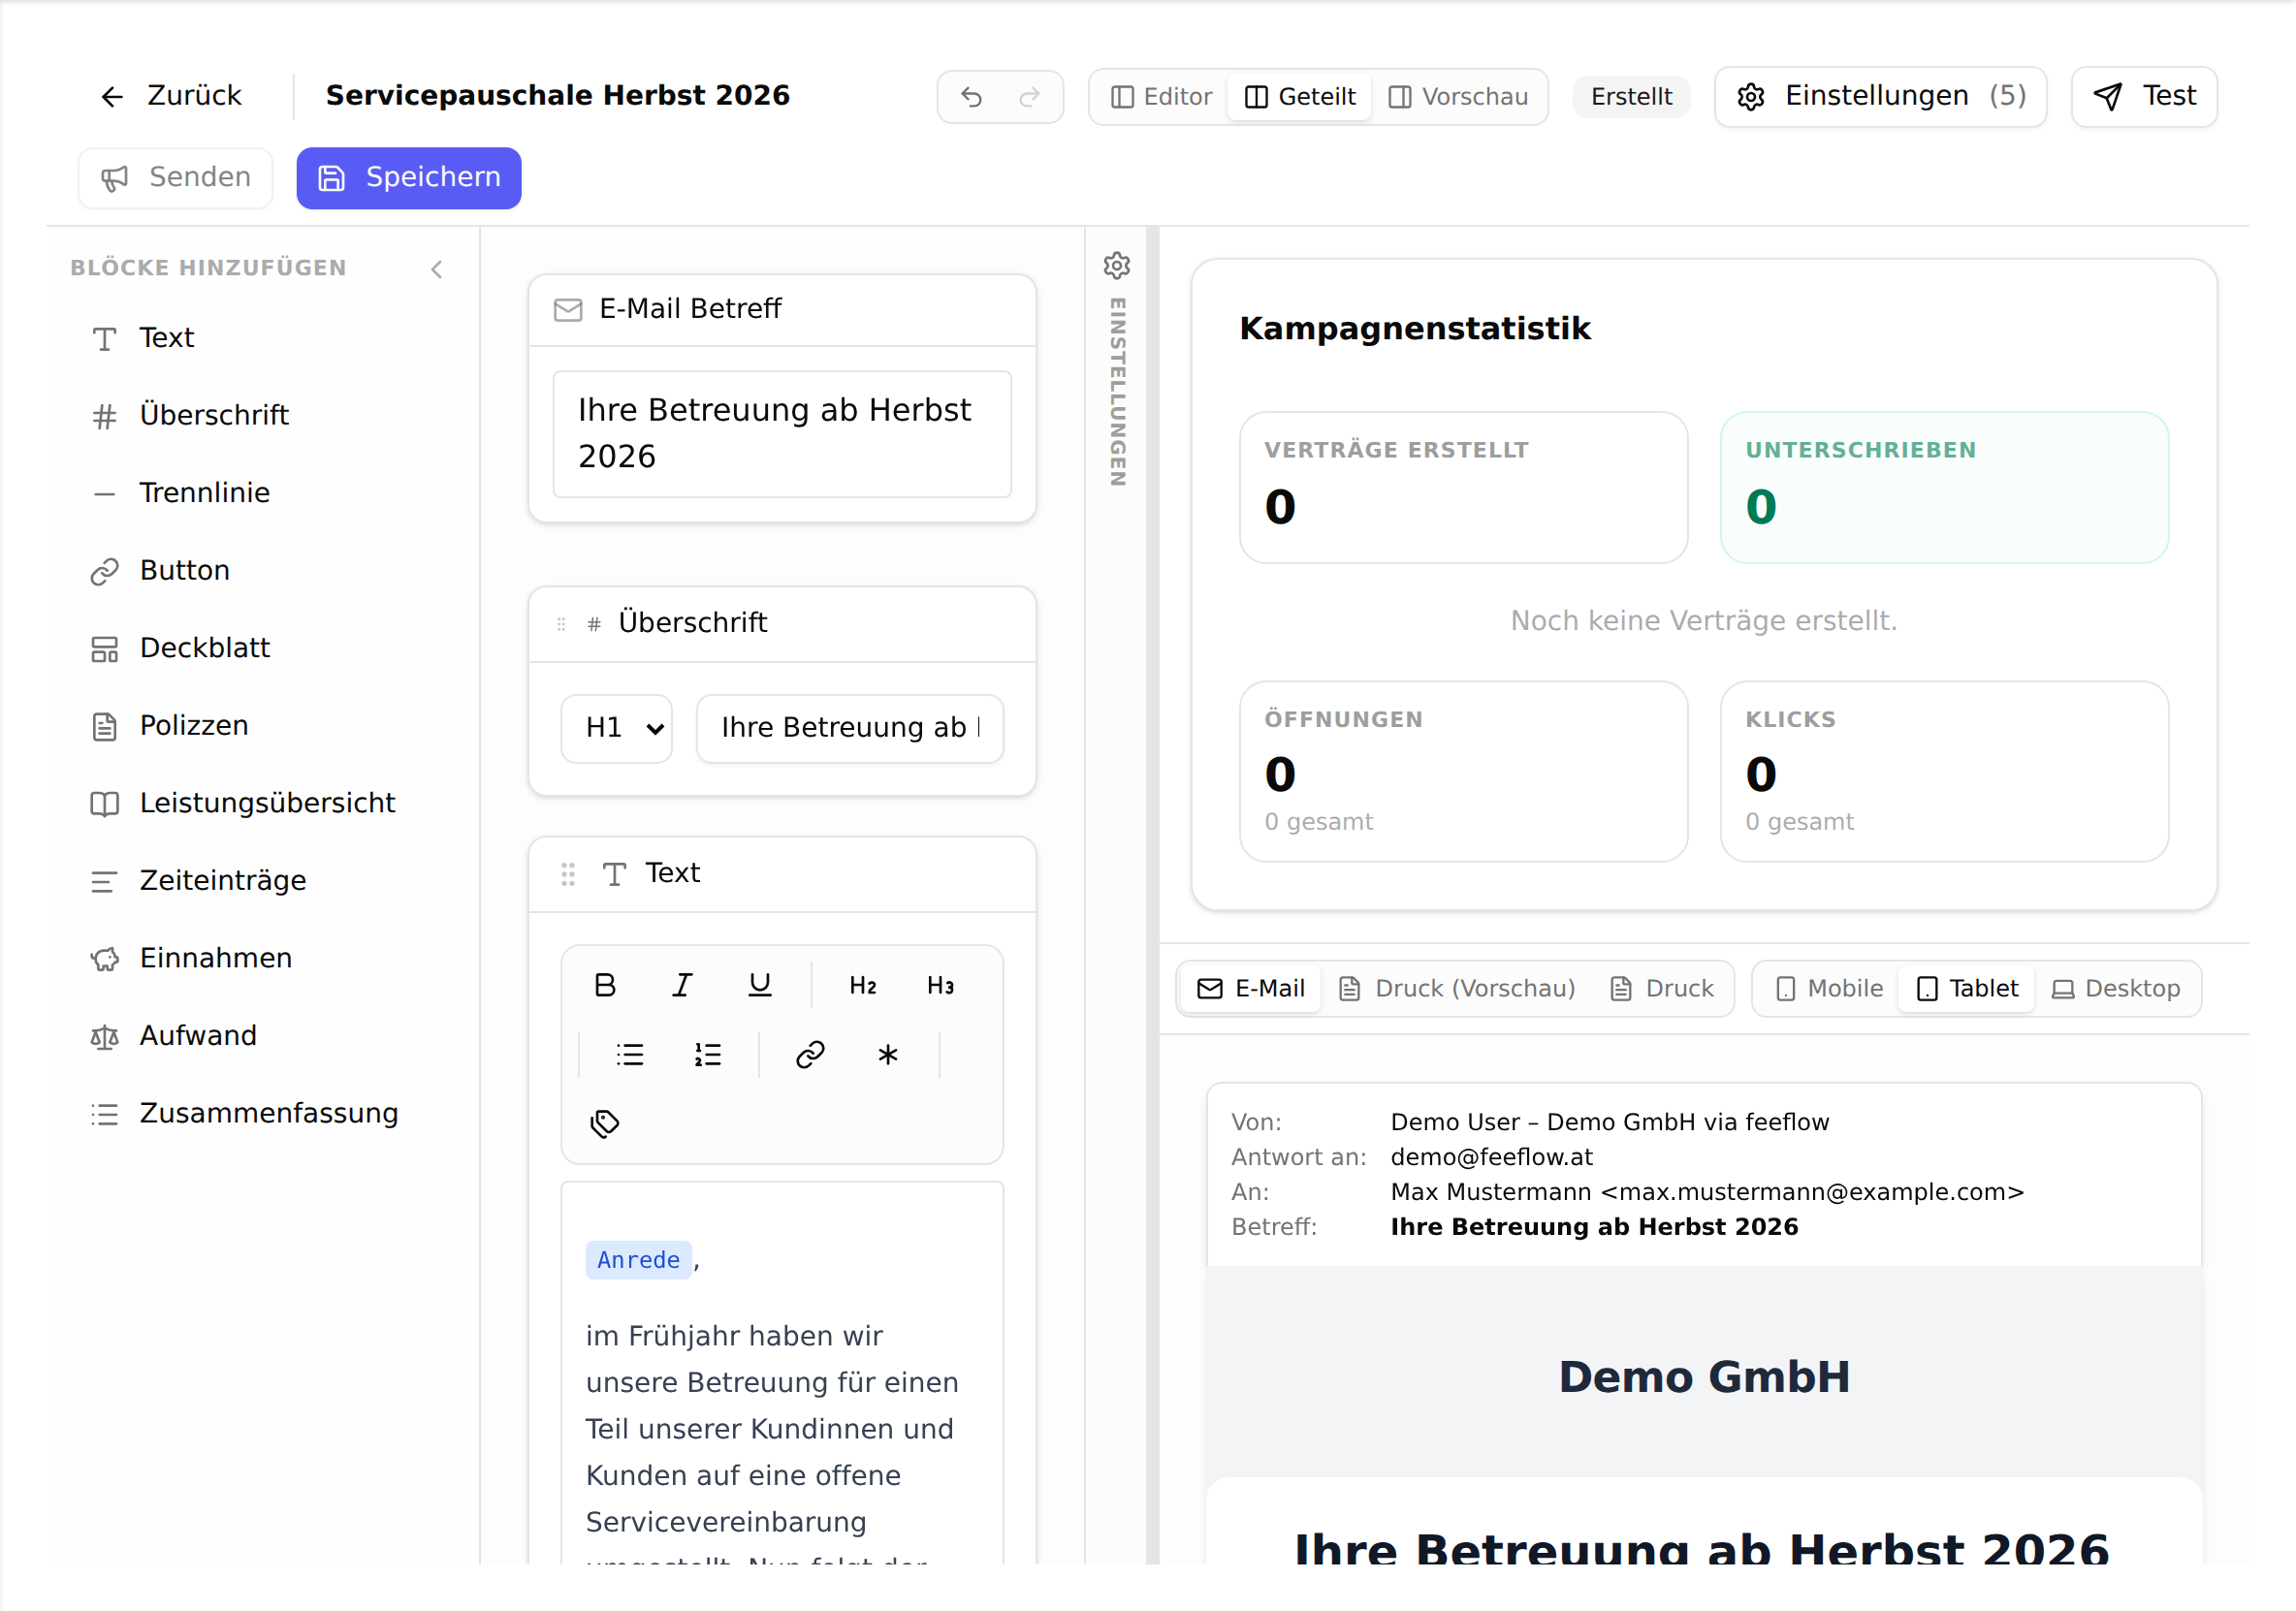This screenshot has height=1611, width=2296.
Task: Open the H1 heading level dropdown
Action: [617, 728]
